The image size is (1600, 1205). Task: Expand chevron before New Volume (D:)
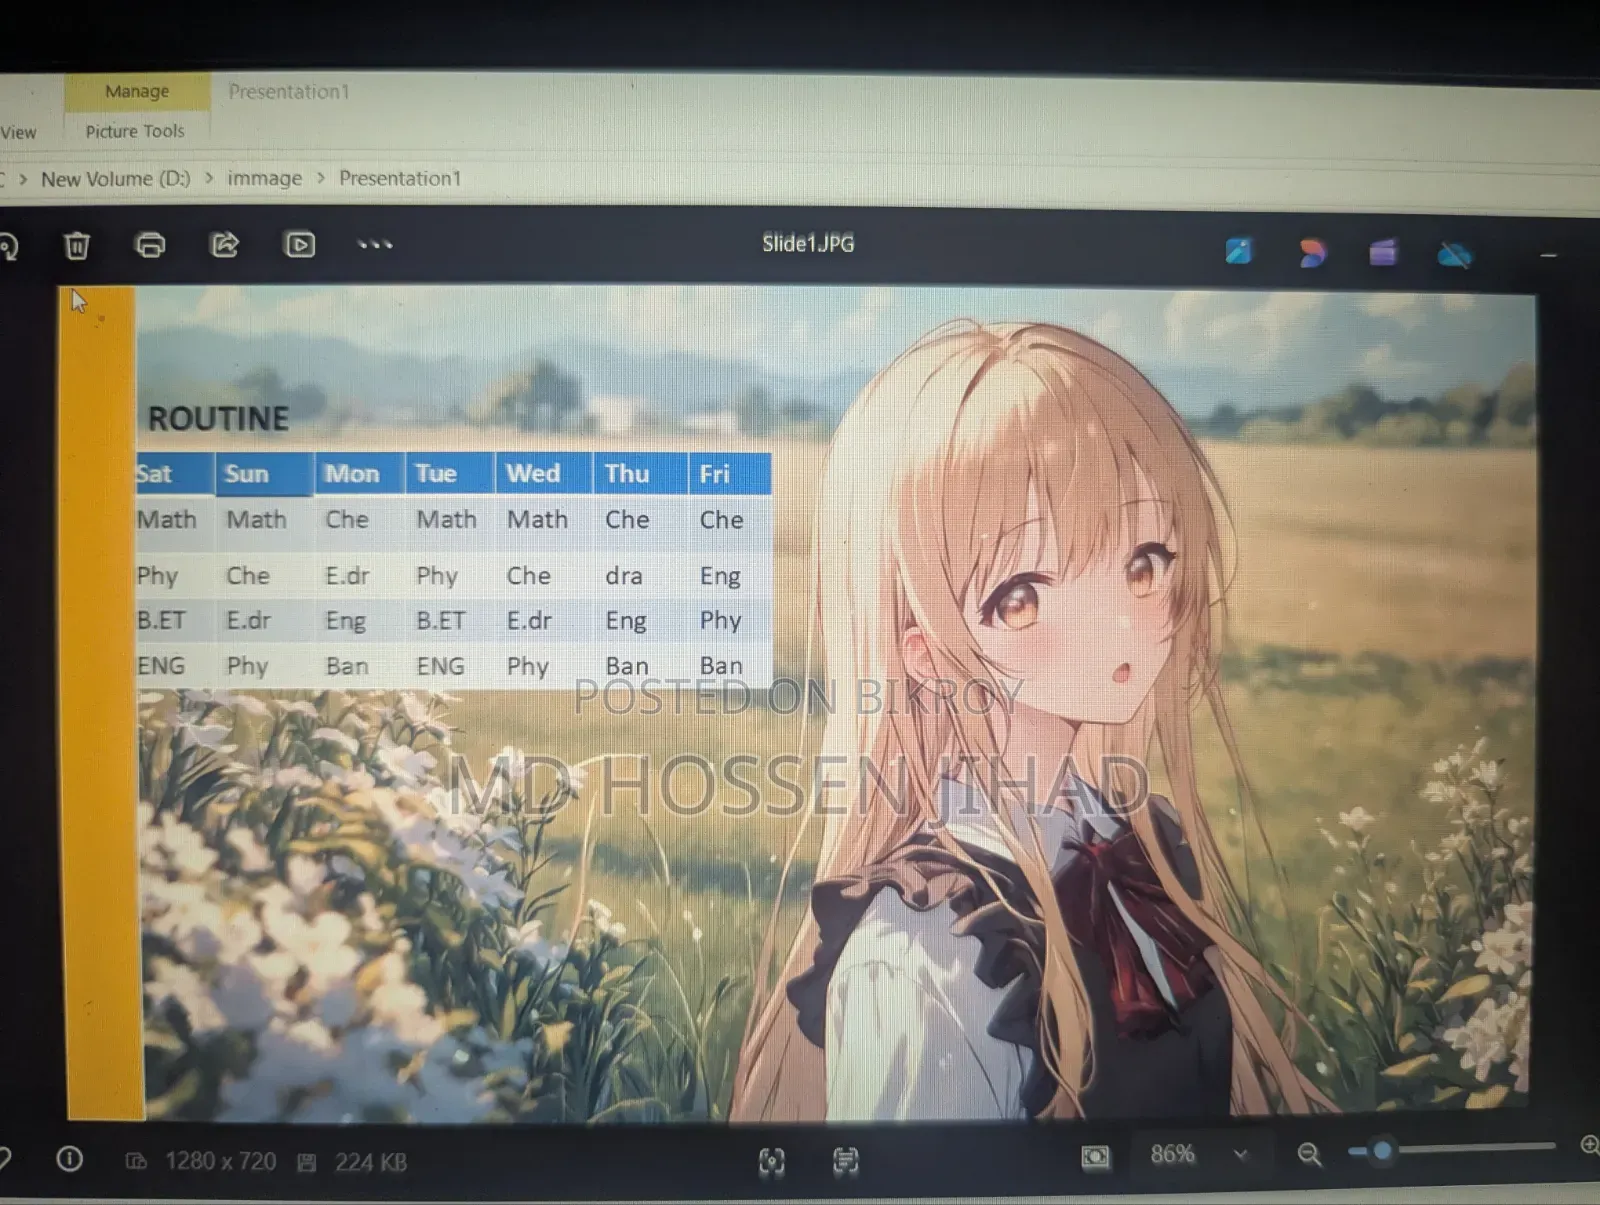coord(23,180)
